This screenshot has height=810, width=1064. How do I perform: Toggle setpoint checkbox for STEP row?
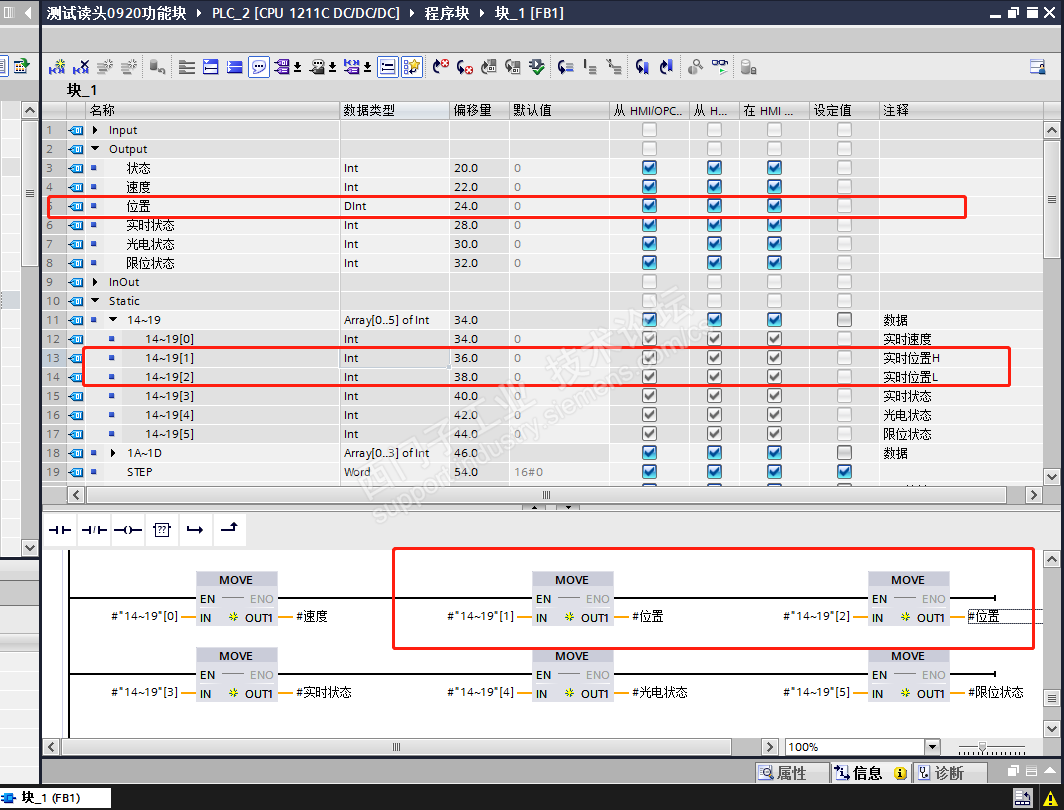point(844,471)
